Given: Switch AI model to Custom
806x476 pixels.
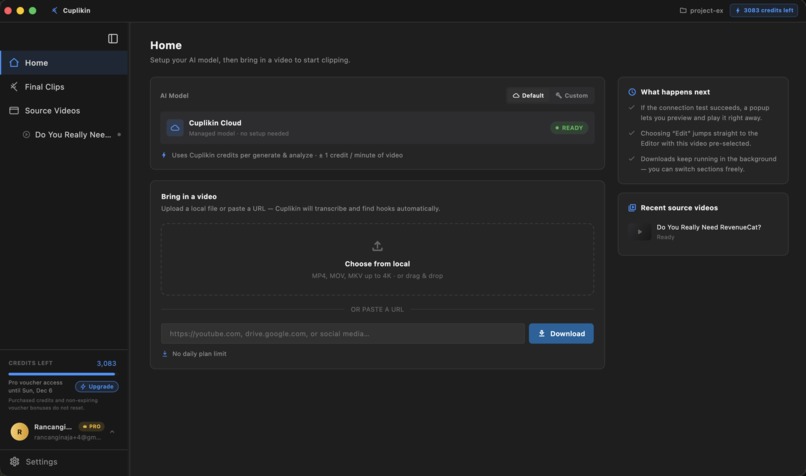Looking at the screenshot, I should pyautogui.click(x=571, y=96).
